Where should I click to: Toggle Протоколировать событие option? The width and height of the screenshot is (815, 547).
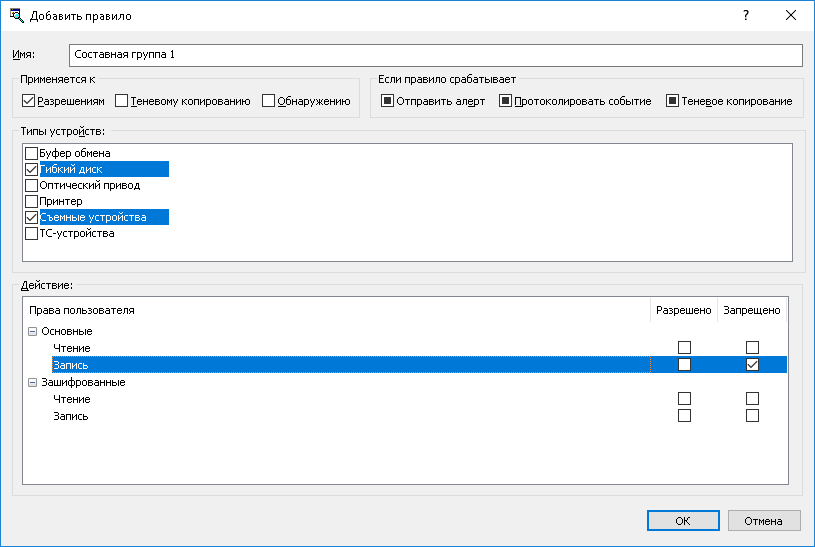click(x=506, y=101)
